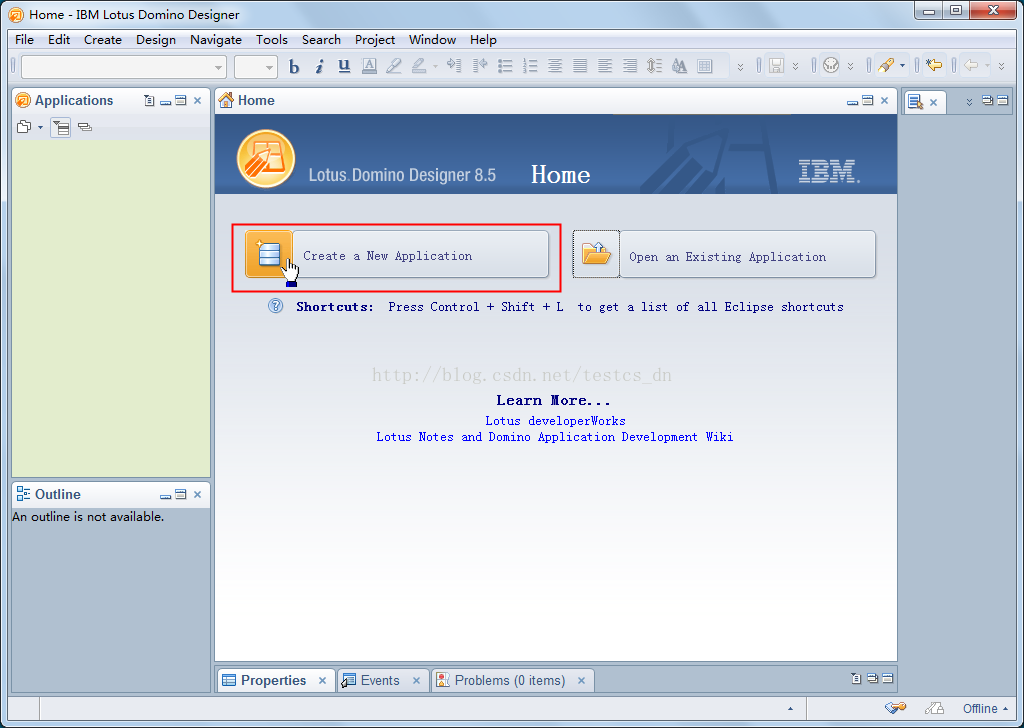This screenshot has width=1024, height=728.
Task: Click the text properties AA icon
Action: click(x=679, y=66)
